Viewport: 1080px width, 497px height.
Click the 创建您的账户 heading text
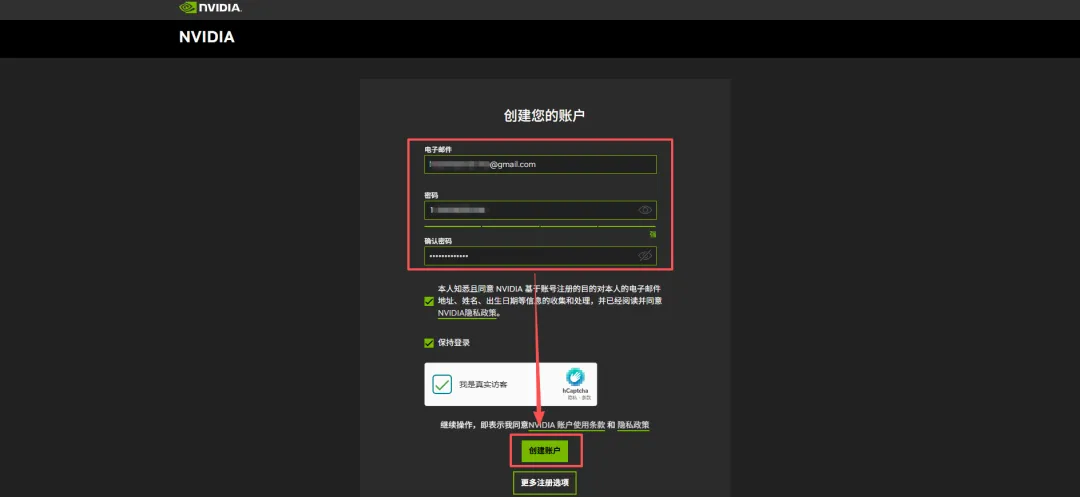544,116
